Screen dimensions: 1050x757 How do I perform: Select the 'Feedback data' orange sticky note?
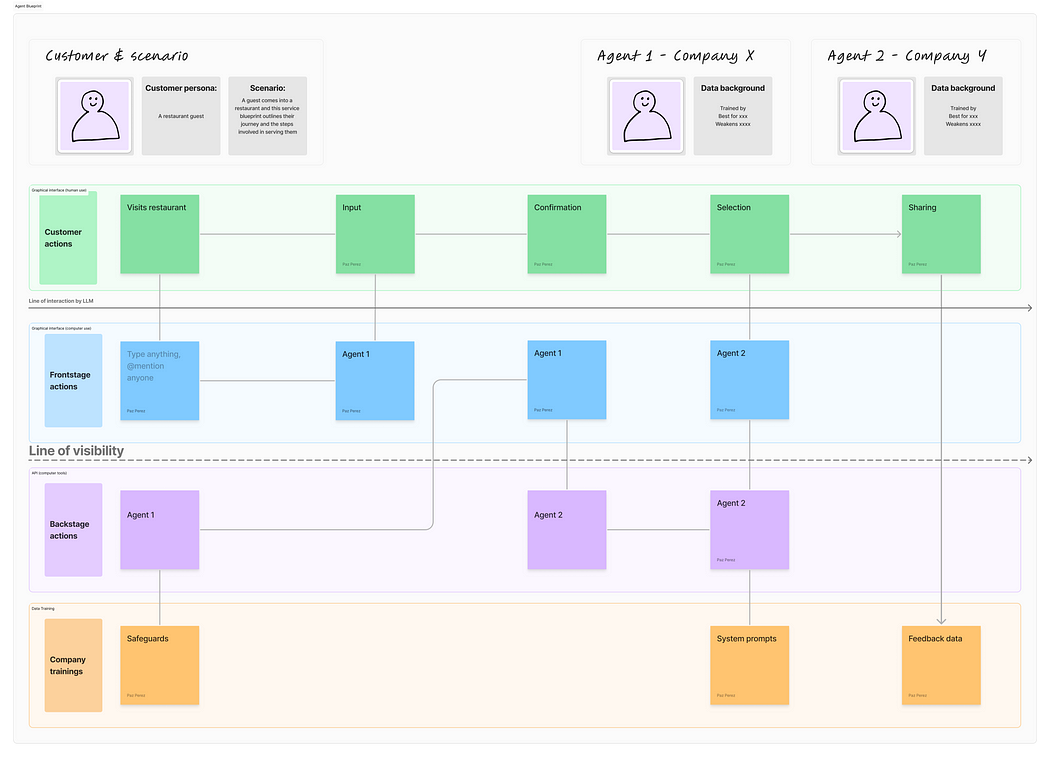[941, 665]
